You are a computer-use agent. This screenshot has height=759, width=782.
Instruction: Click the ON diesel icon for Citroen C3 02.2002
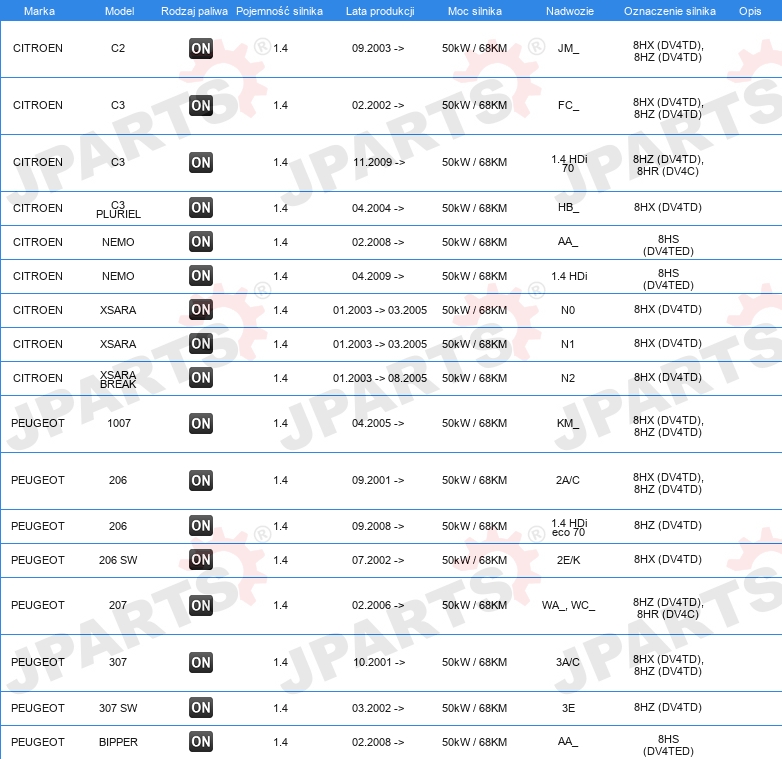click(x=201, y=105)
